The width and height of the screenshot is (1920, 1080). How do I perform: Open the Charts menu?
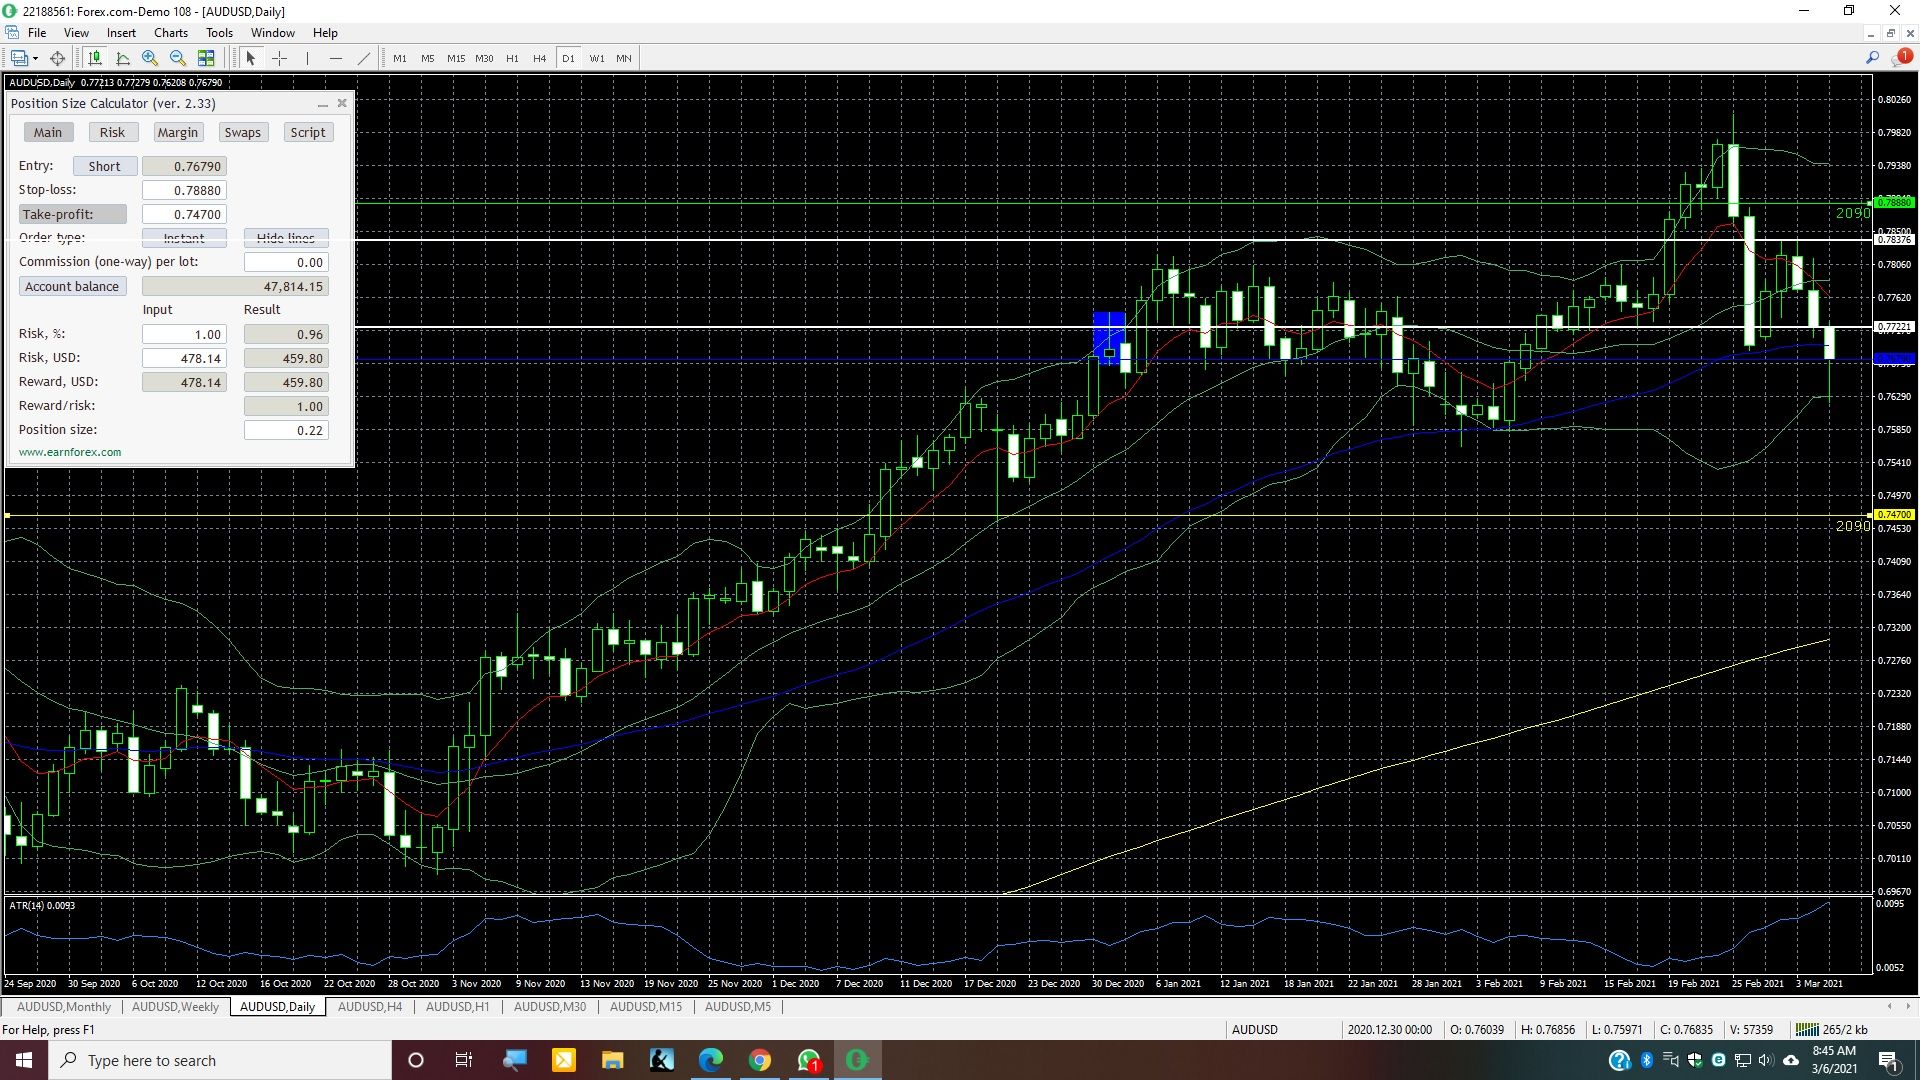point(171,32)
